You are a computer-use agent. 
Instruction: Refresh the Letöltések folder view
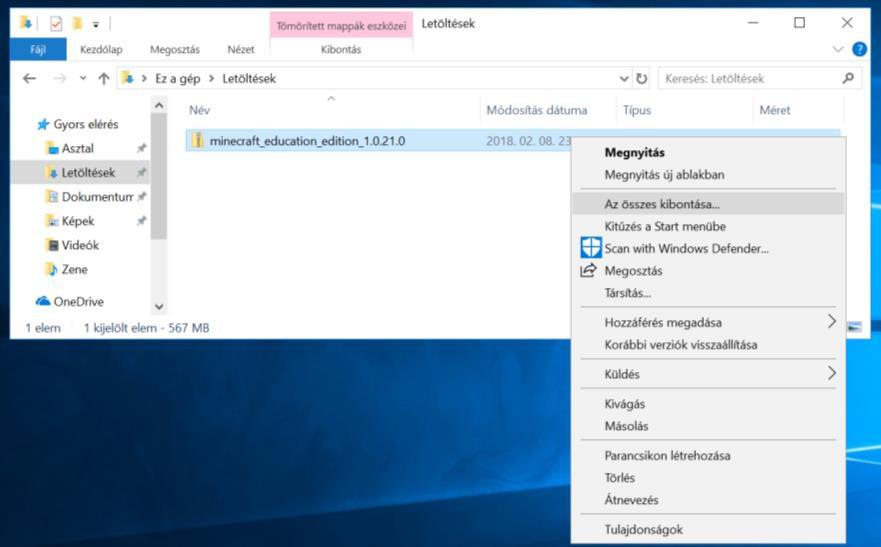(641, 79)
